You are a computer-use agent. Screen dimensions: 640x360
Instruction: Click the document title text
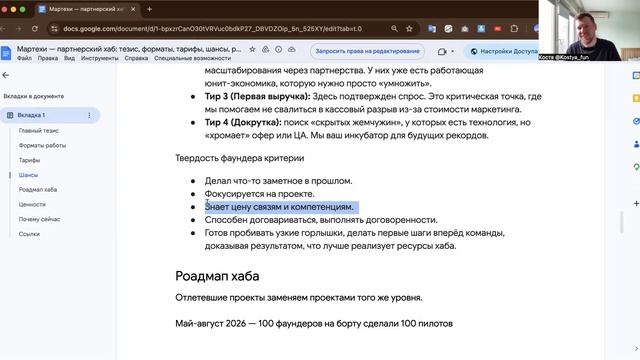(x=129, y=49)
